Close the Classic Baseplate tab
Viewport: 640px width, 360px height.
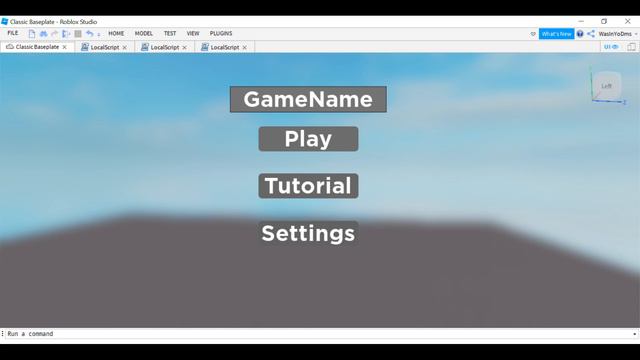[x=64, y=47]
